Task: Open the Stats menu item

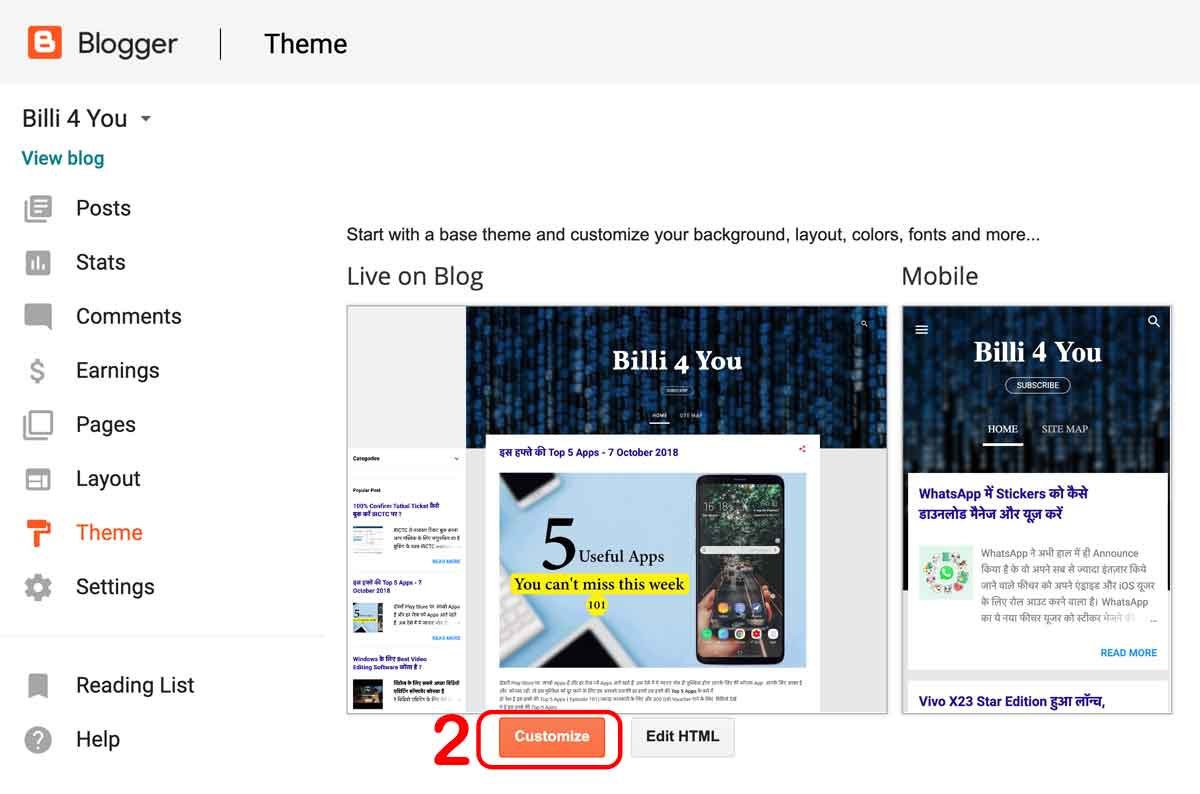Action: coord(100,263)
